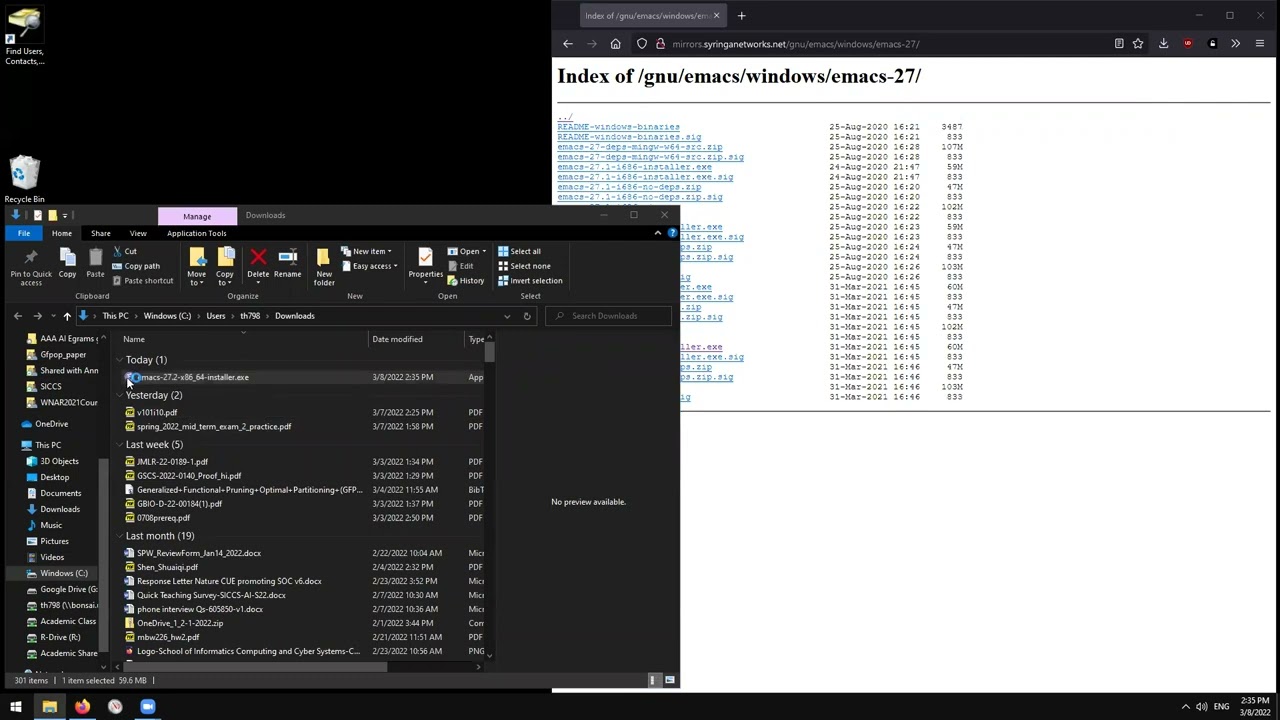This screenshot has height=720, width=1280.
Task: Open emacs-27.1-i686-no-deps.zip link
Action: [630, 187]
